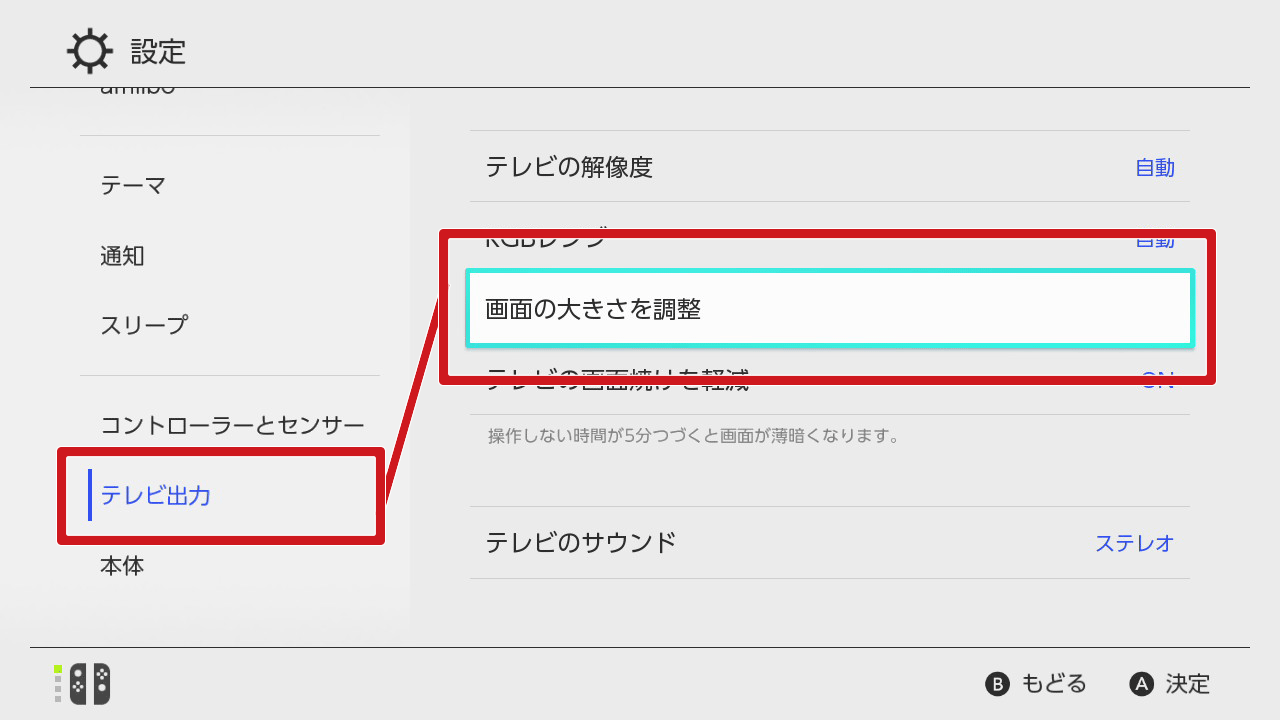Click the Joy-Con controller icon

(x=89, y=684)
